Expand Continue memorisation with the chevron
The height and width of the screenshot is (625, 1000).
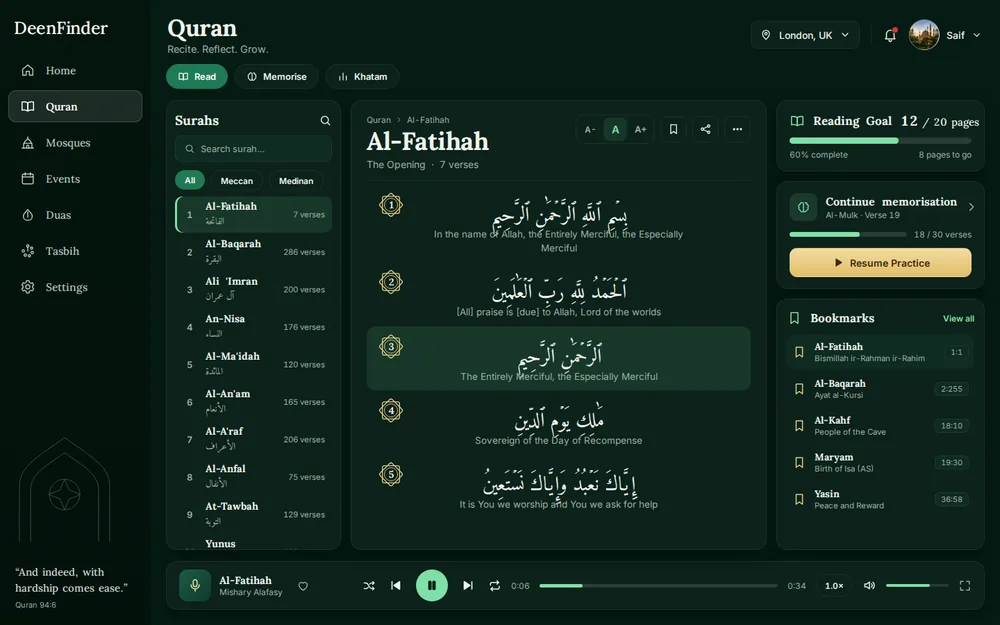[971, 207]
